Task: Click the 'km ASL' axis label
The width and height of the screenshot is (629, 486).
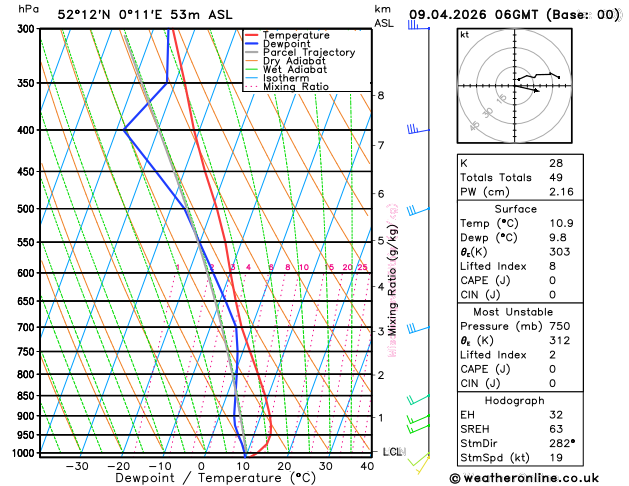Action: 383,16
